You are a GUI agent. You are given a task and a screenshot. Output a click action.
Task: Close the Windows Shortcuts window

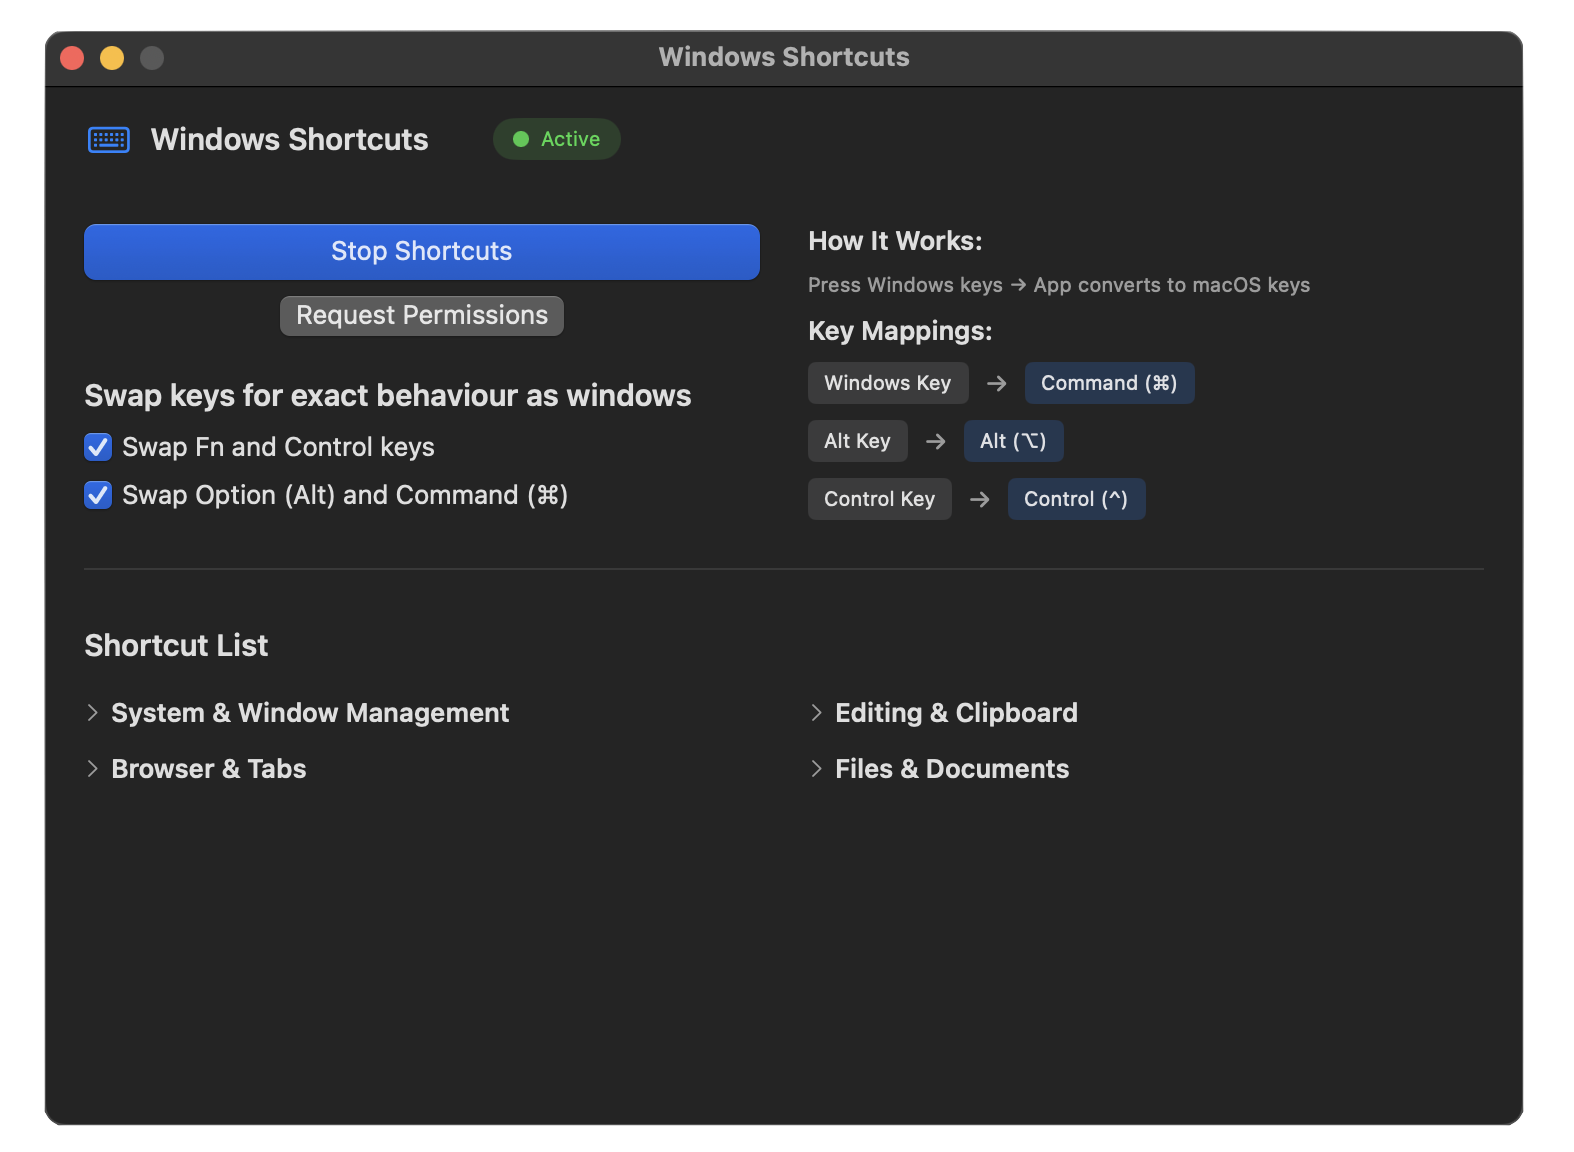72,58
